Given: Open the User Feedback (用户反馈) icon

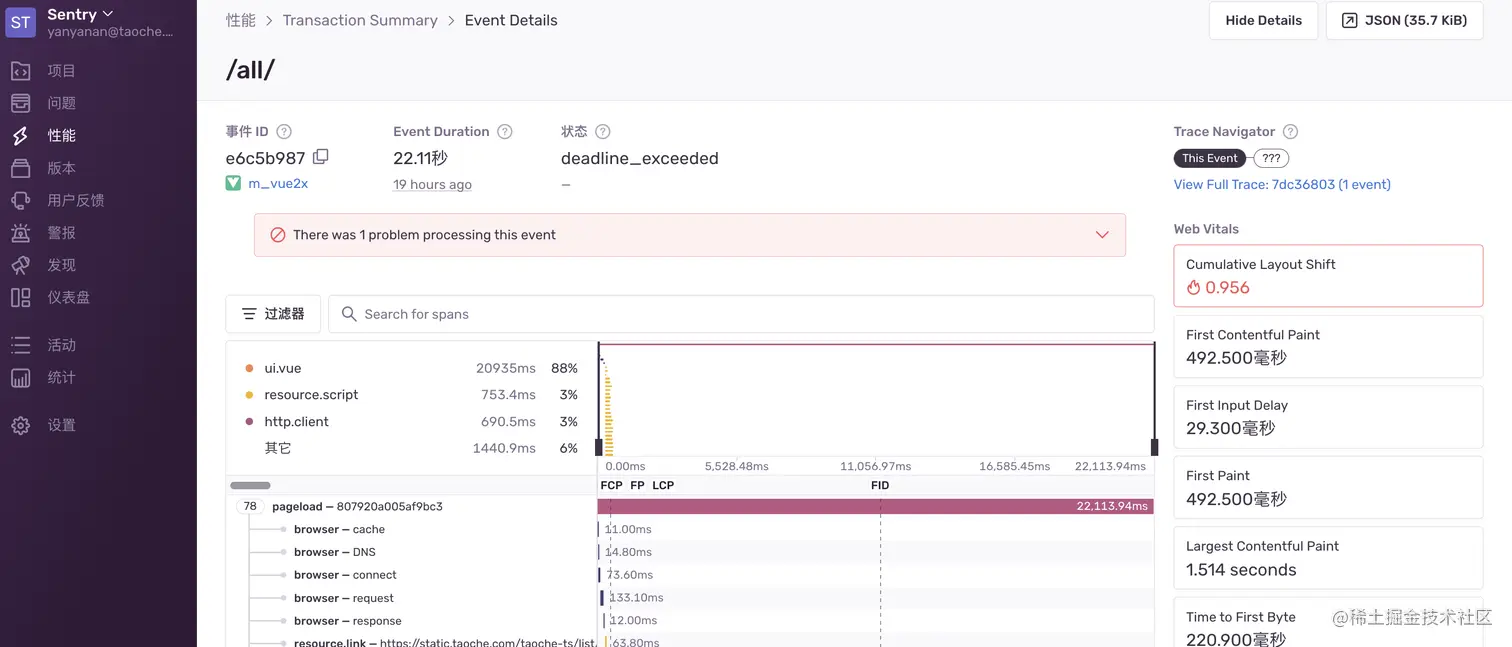Looking at the screenshot, I should [20, 200].
